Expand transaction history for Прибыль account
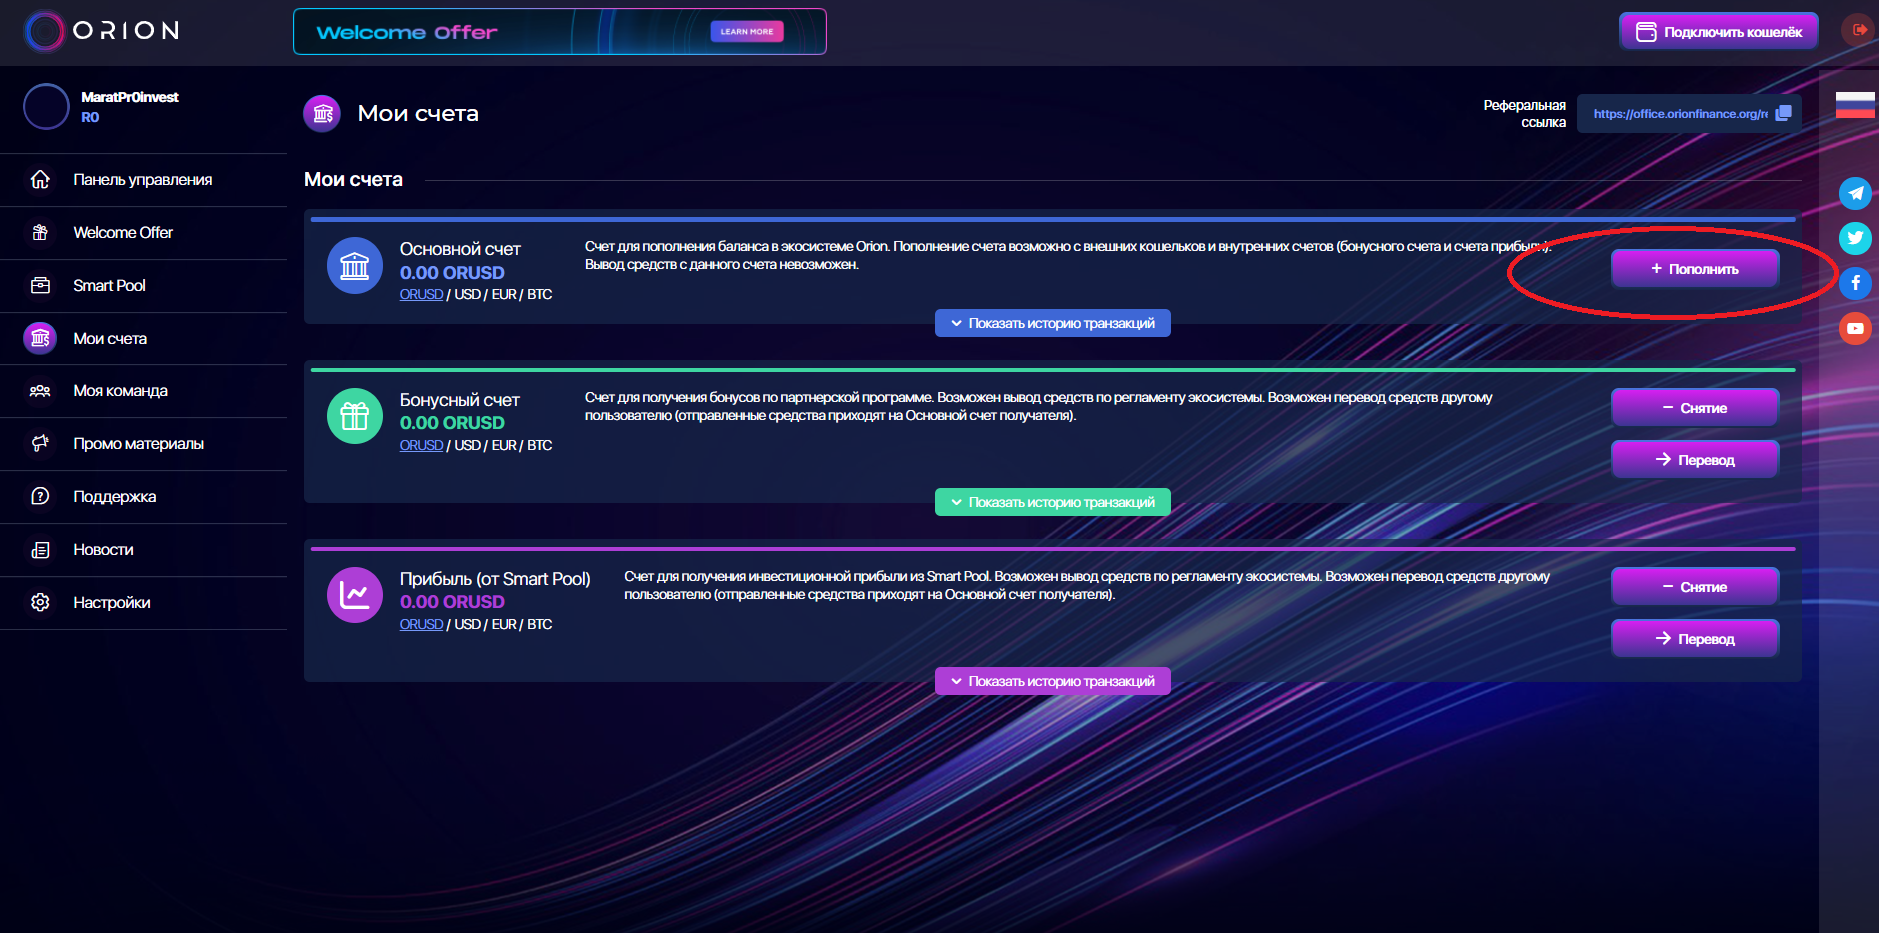 (x=1052, y=681)
